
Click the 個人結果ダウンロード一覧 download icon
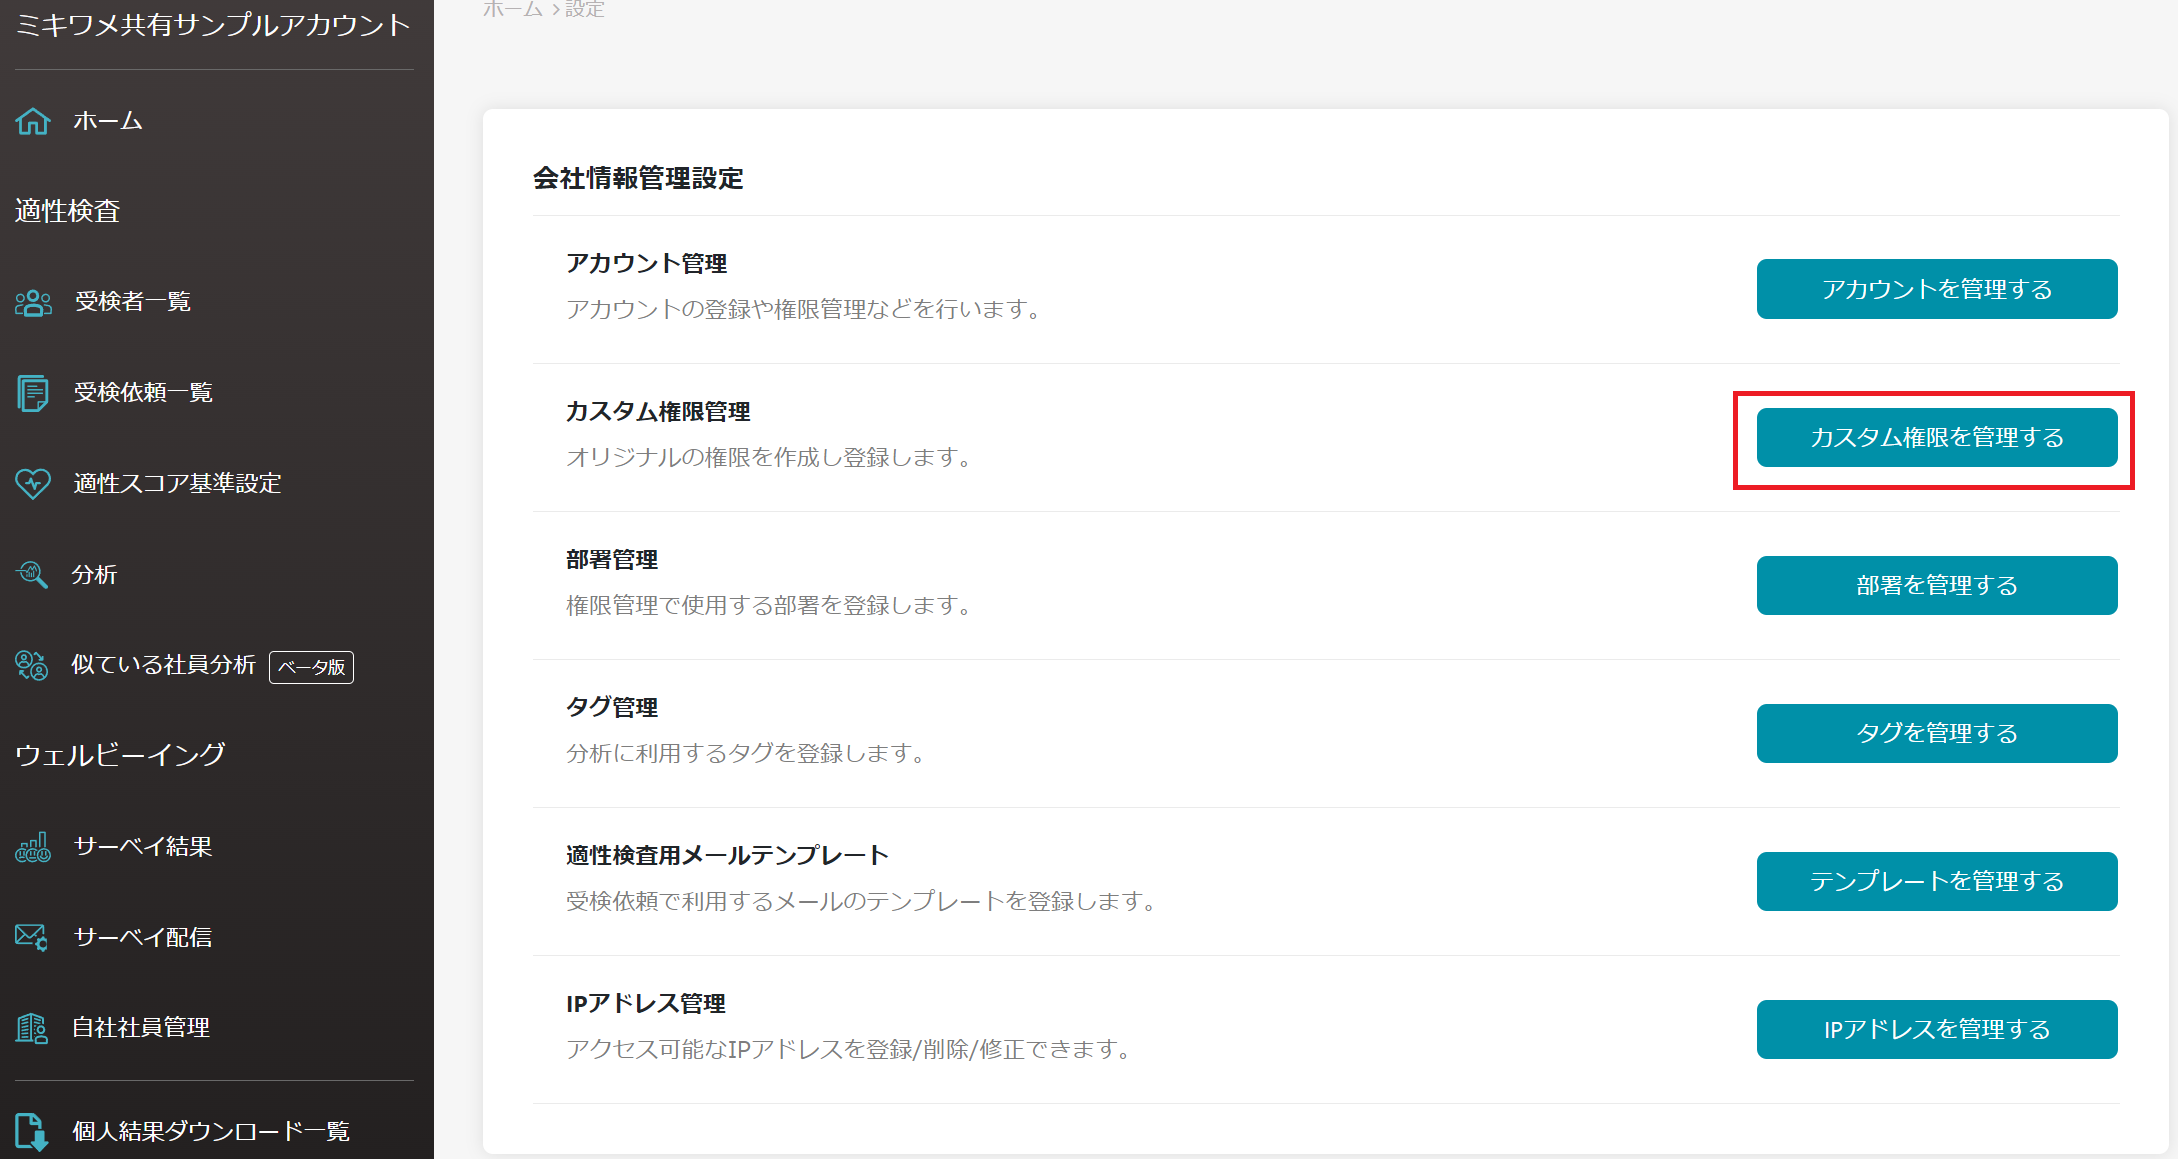pos(32,1131)
